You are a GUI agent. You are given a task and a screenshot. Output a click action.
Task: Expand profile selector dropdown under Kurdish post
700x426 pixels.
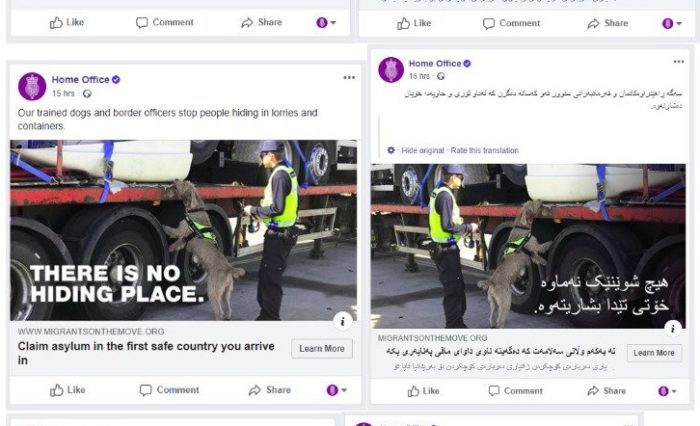(667, 391)
